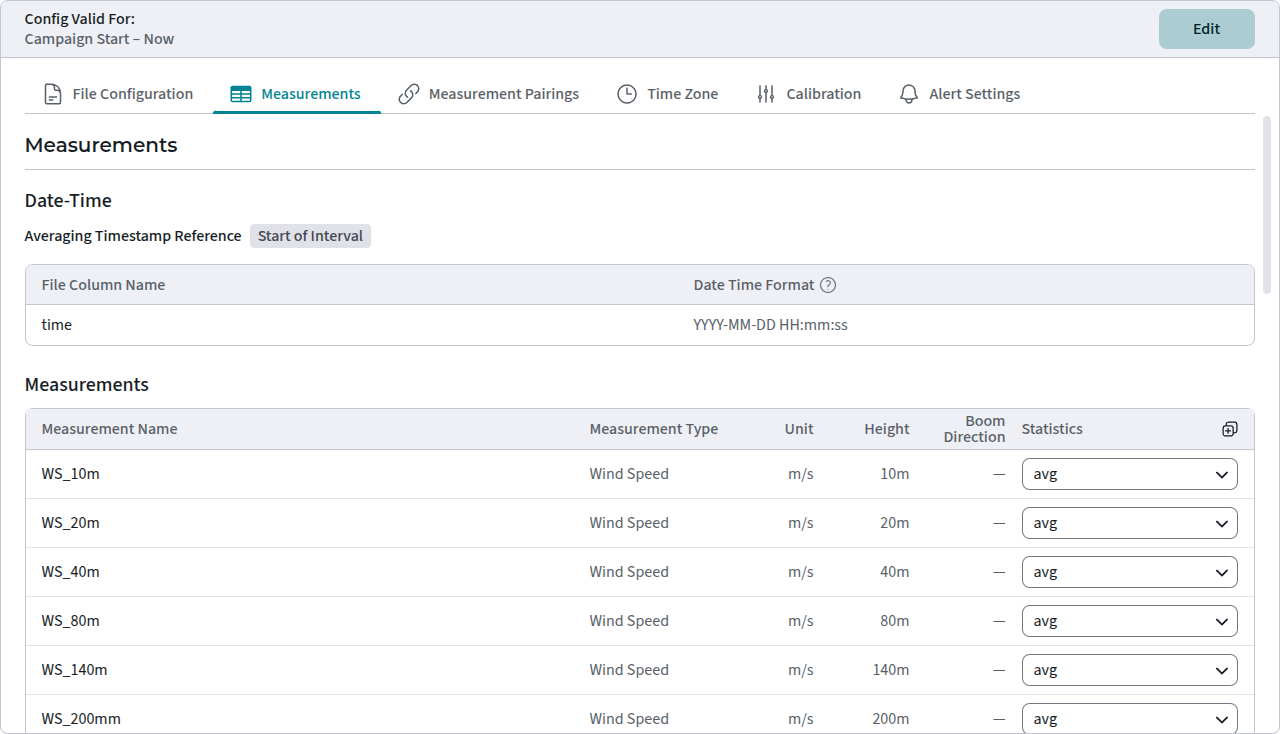Click the Height column header
The height and width of the screenshot is (734, 1280).
(x=887, y=429)
